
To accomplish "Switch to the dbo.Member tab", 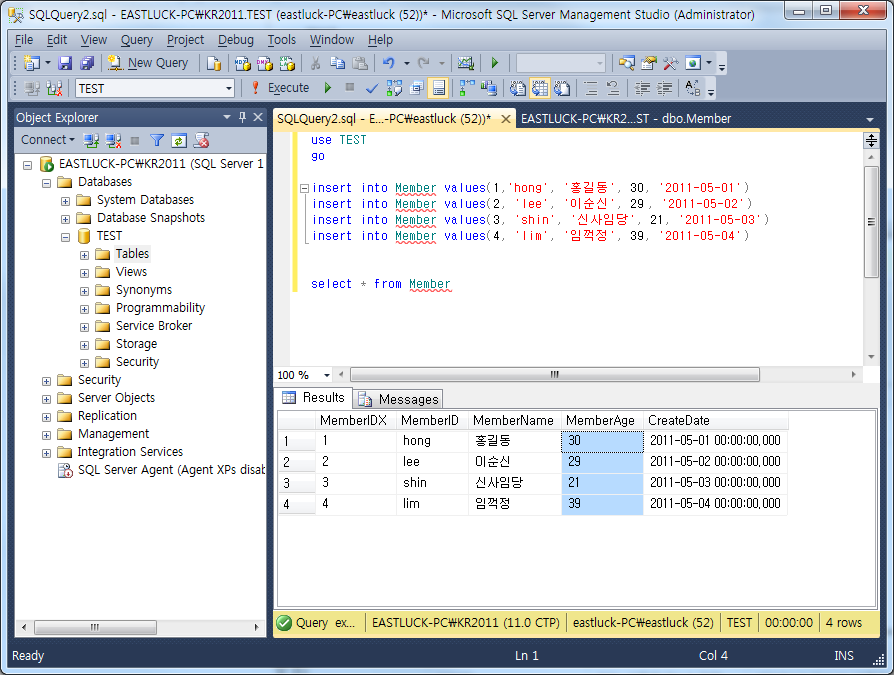I will 625,119.
